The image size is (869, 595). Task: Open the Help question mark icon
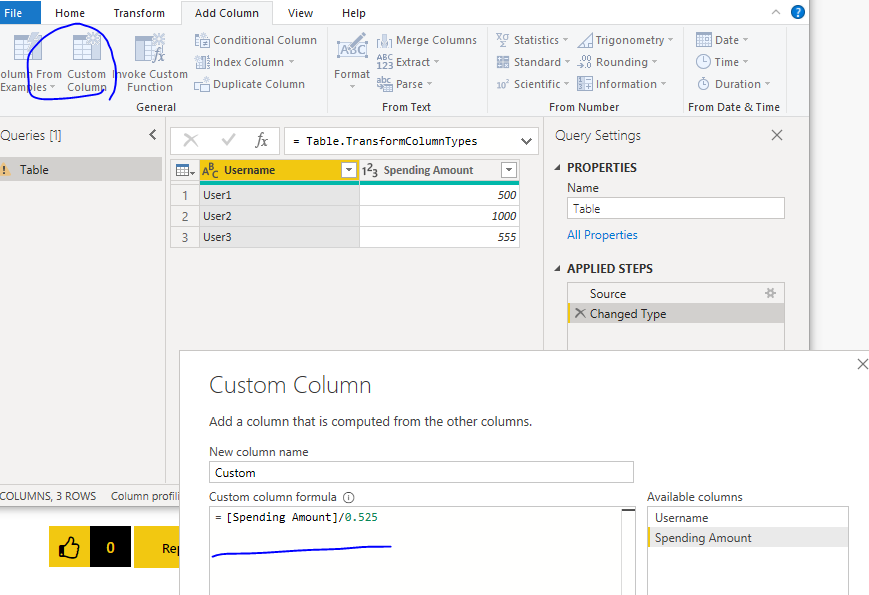click(798, 12)
